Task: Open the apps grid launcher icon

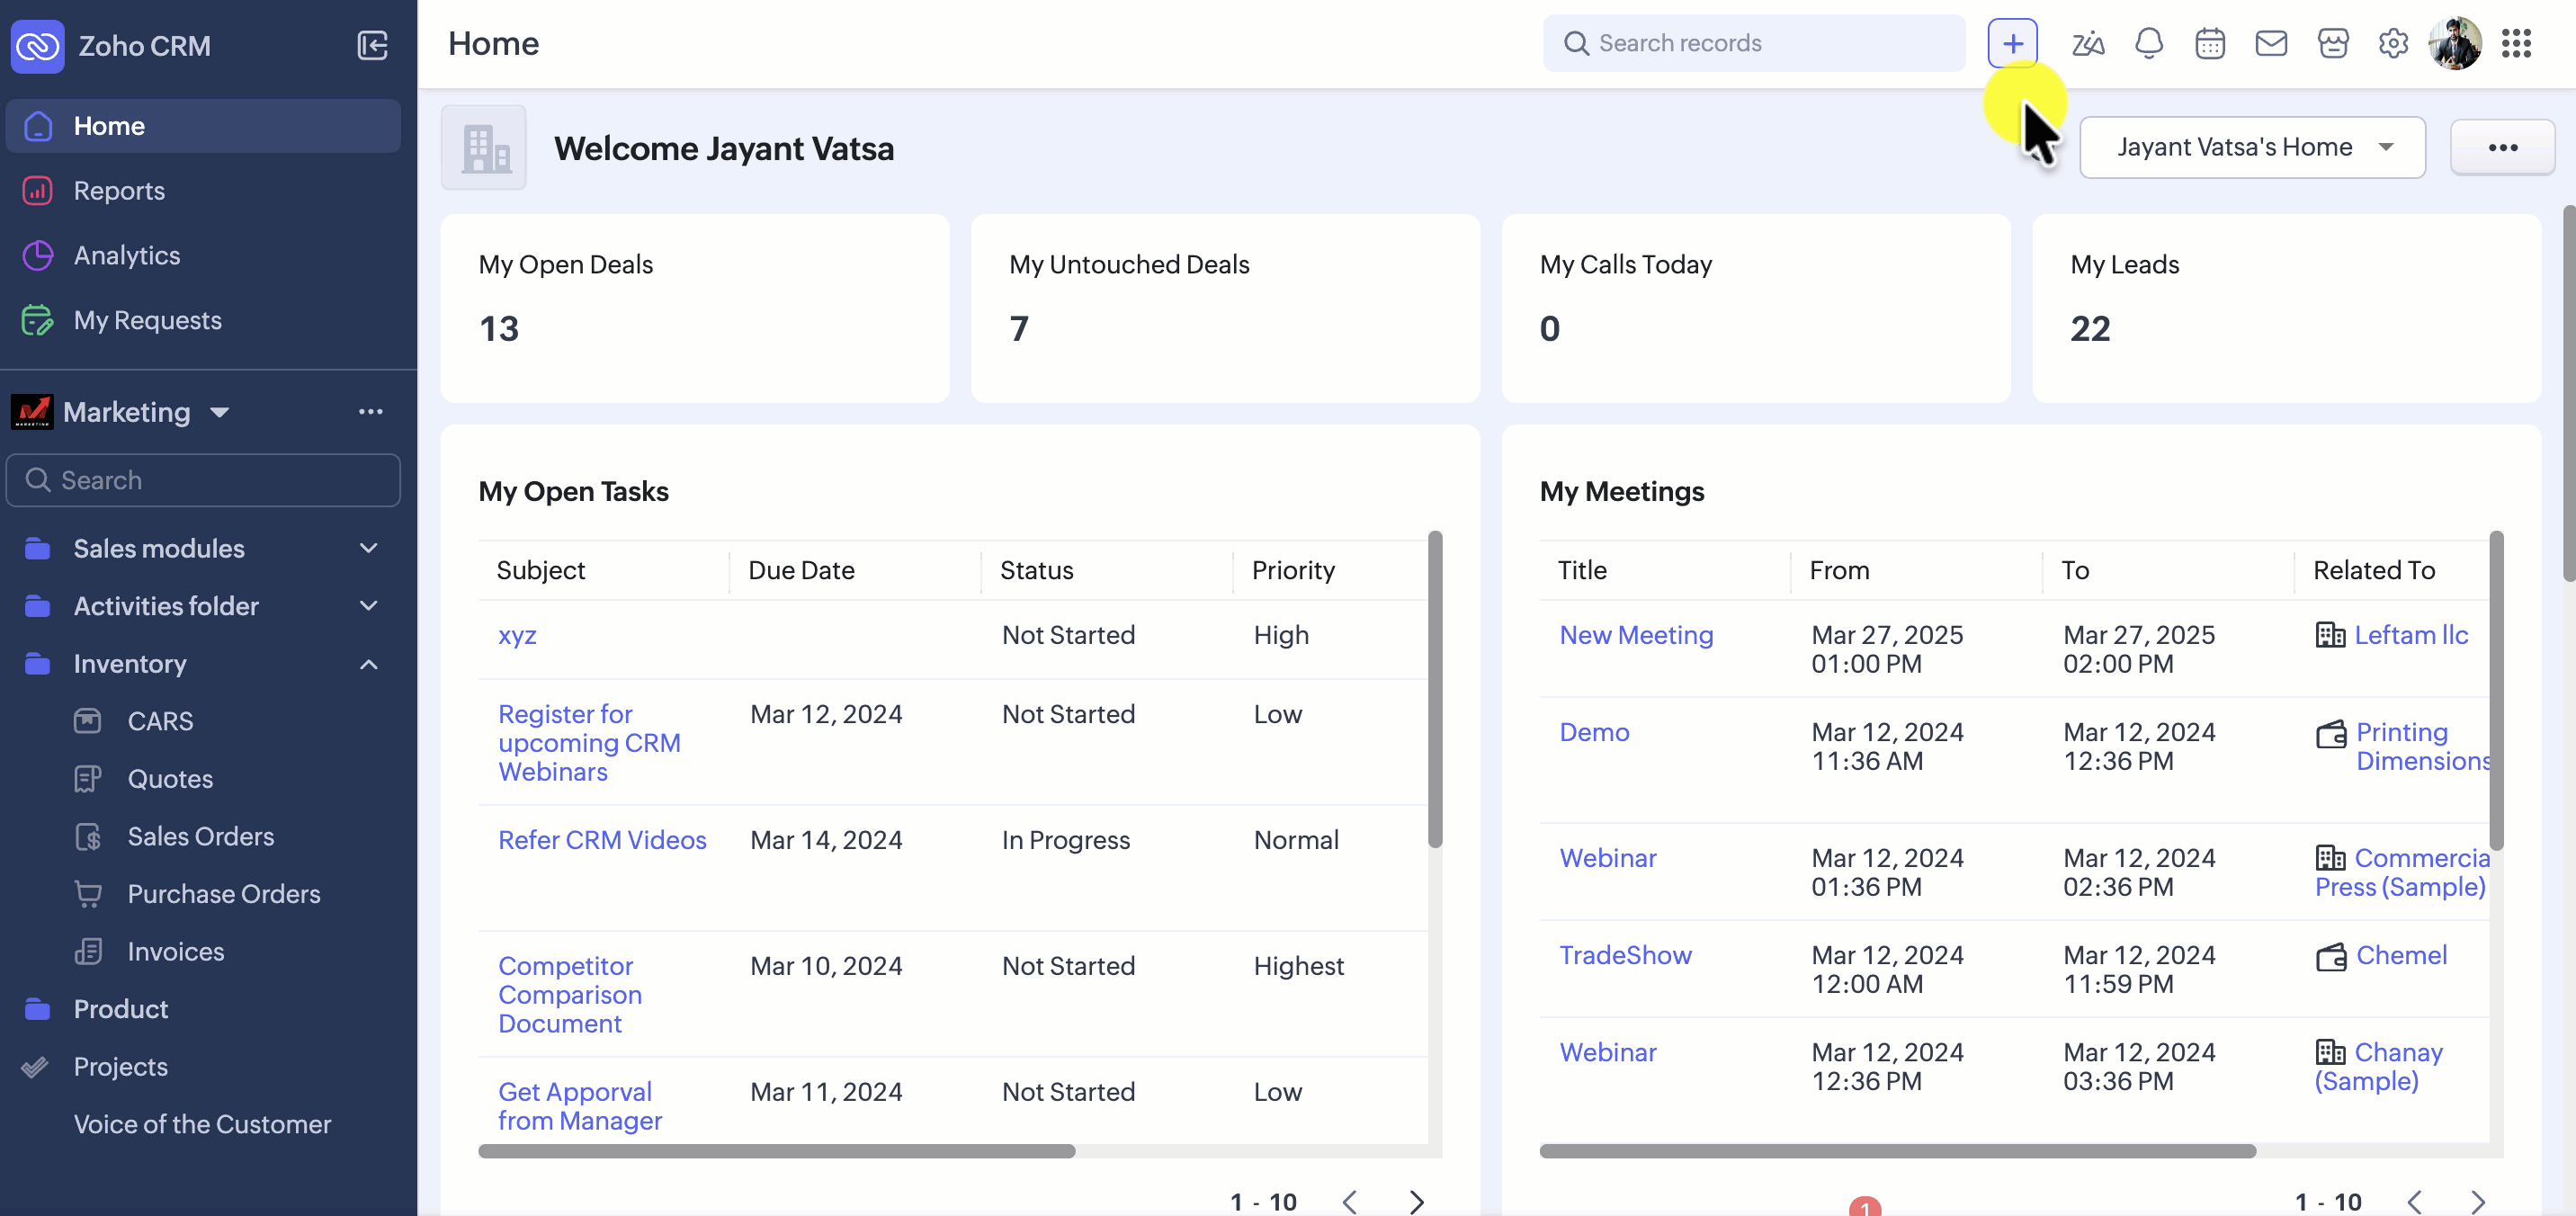Action: pos(2516,44)
